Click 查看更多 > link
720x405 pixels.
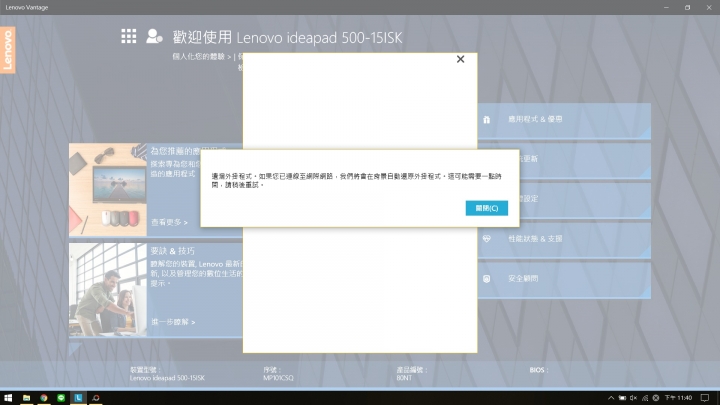[x=169, y=222]
